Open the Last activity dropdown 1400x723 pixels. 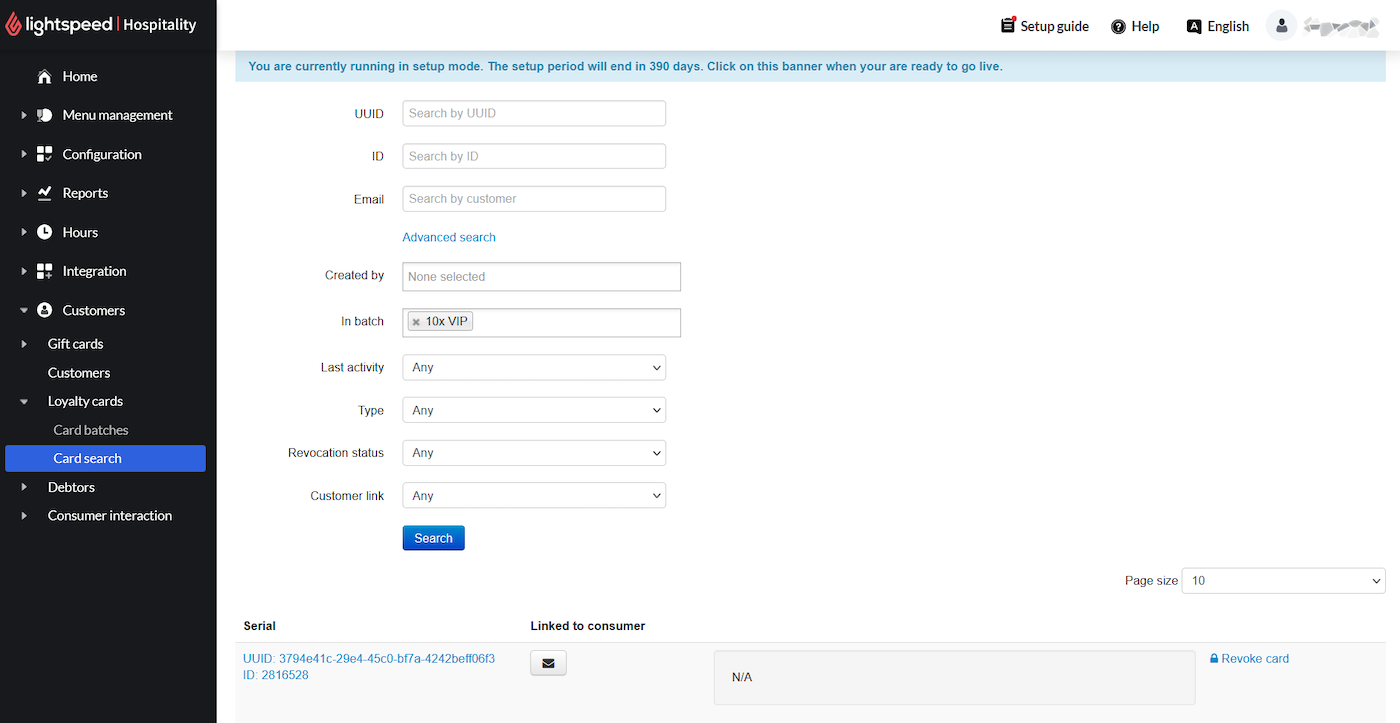[x=534, y=367]
